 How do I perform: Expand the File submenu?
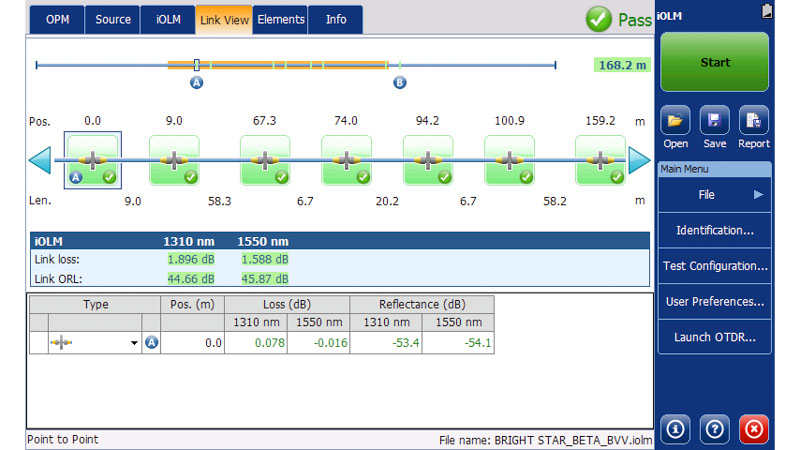pyautogui.click(x=715, y=194)
